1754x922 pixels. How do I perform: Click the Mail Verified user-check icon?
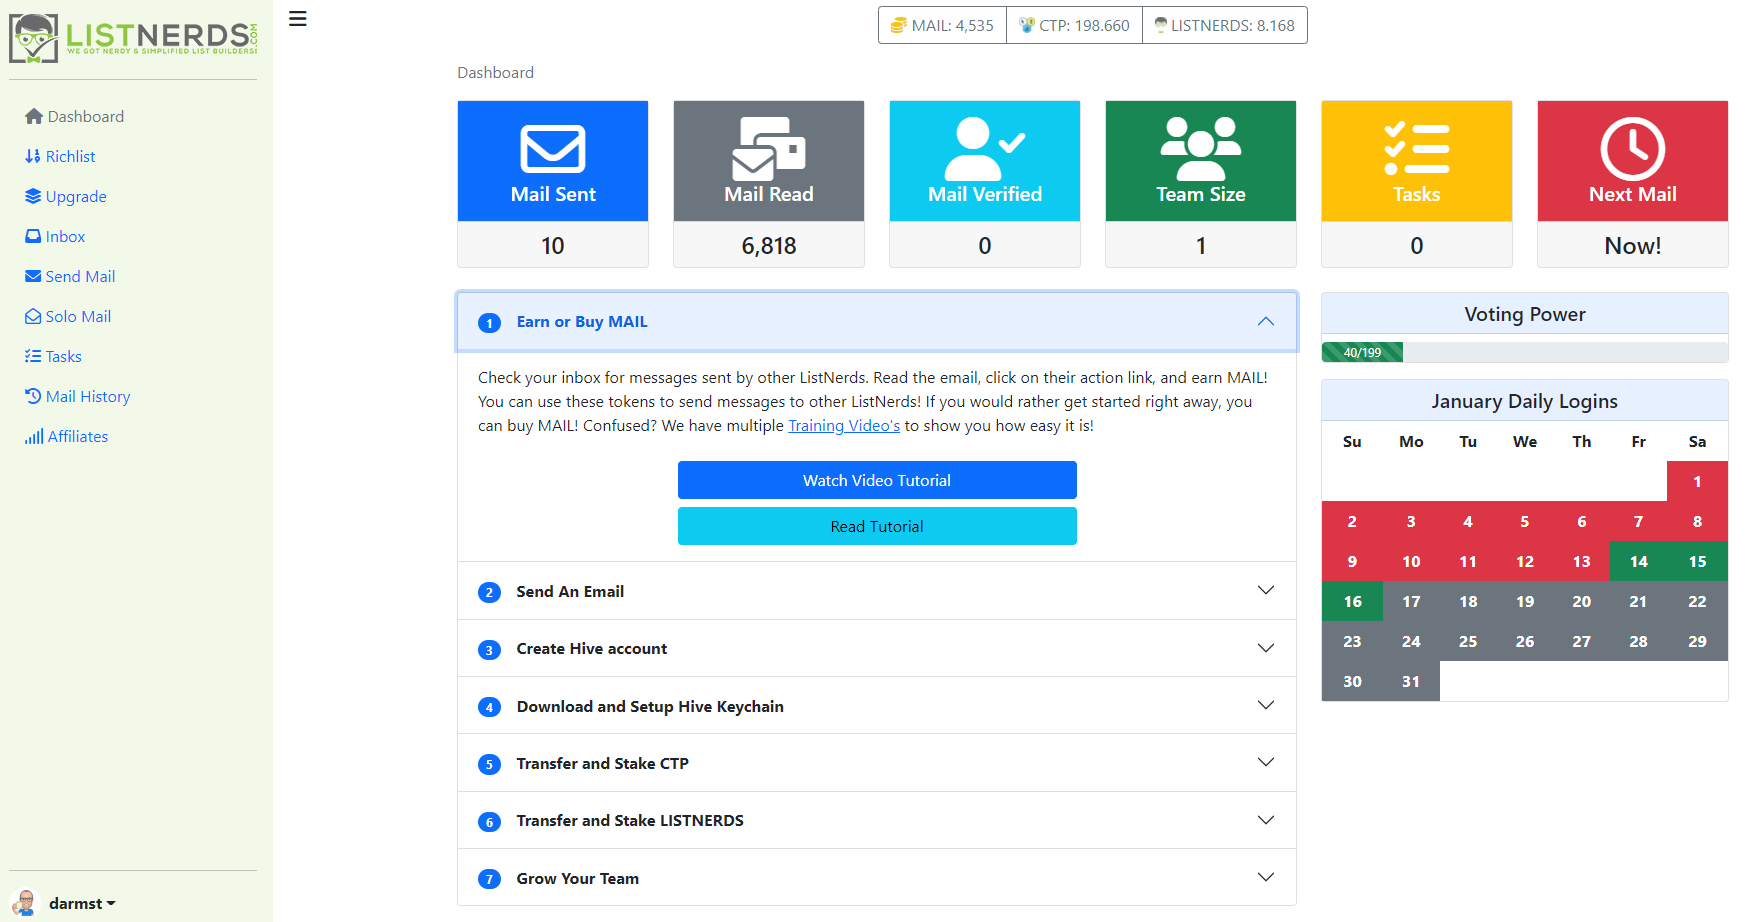[x=985, y=149]
